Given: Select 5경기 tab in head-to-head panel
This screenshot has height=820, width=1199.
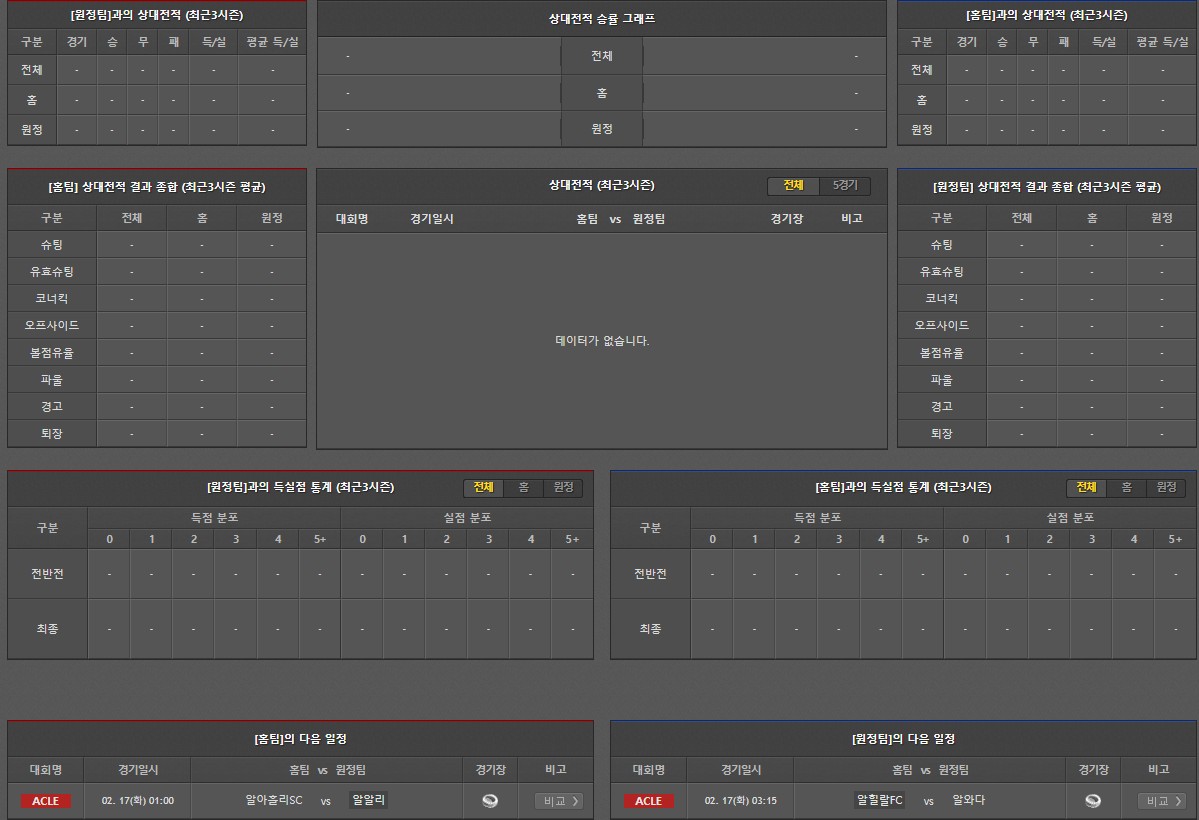Looking at the screenshot, I should point(845,186).
